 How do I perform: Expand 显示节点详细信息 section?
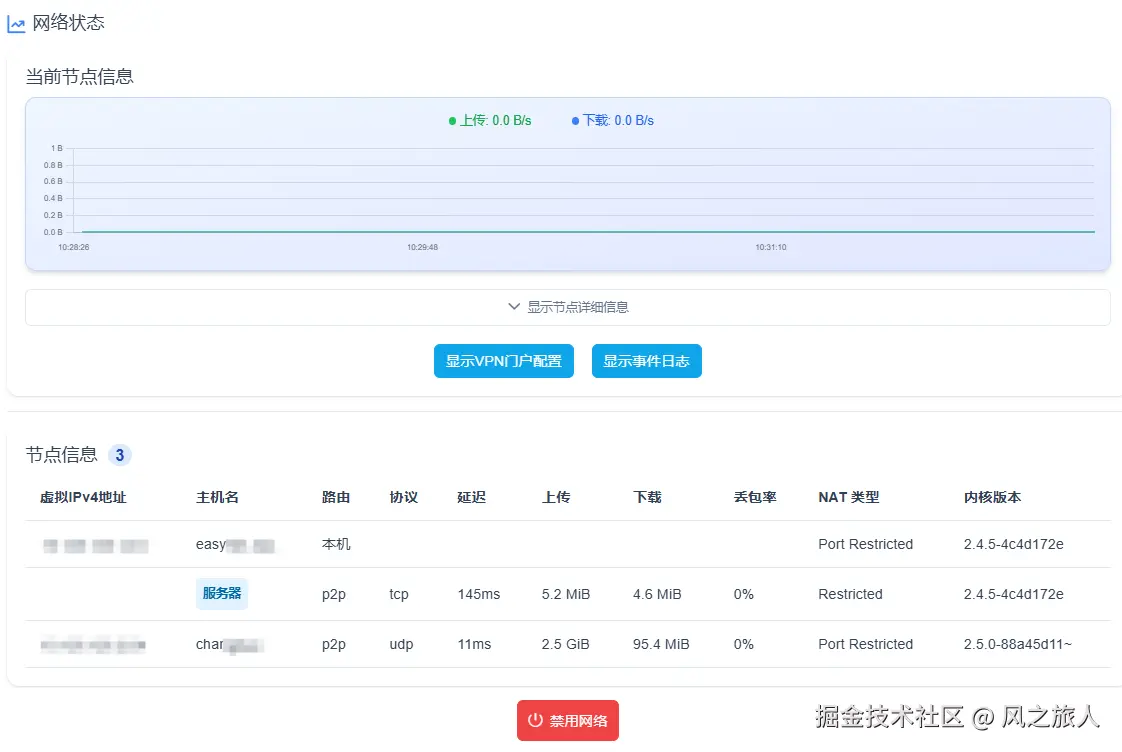click(567, 307)
